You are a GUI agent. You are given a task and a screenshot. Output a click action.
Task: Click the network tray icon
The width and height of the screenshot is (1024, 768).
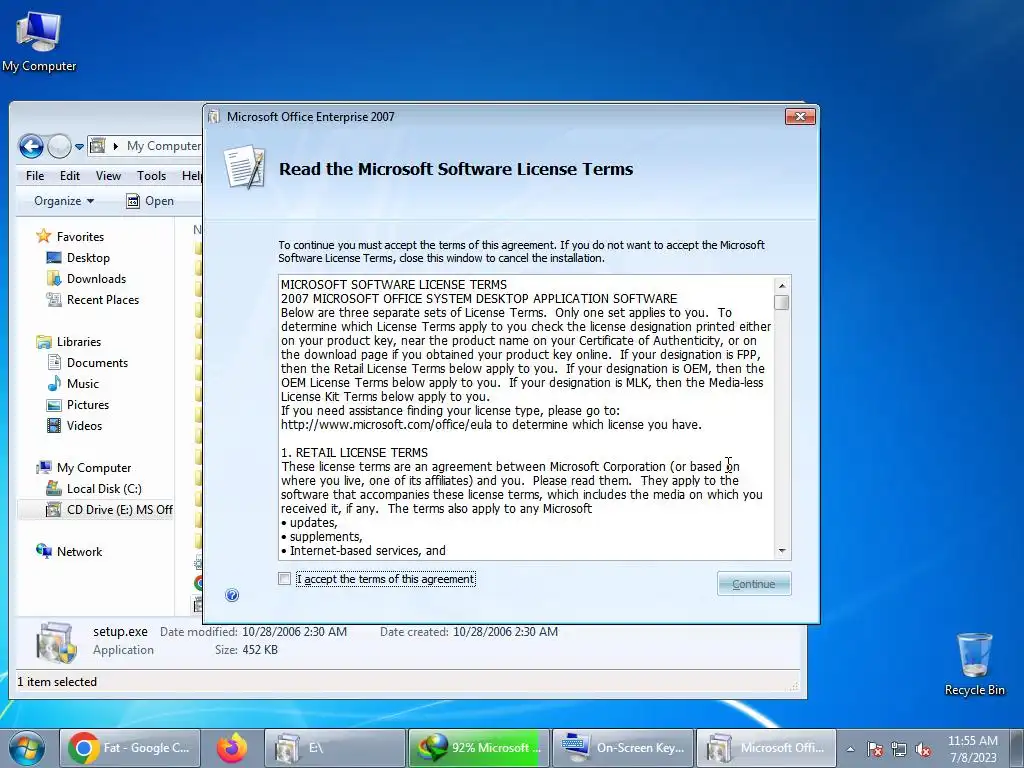899,749
